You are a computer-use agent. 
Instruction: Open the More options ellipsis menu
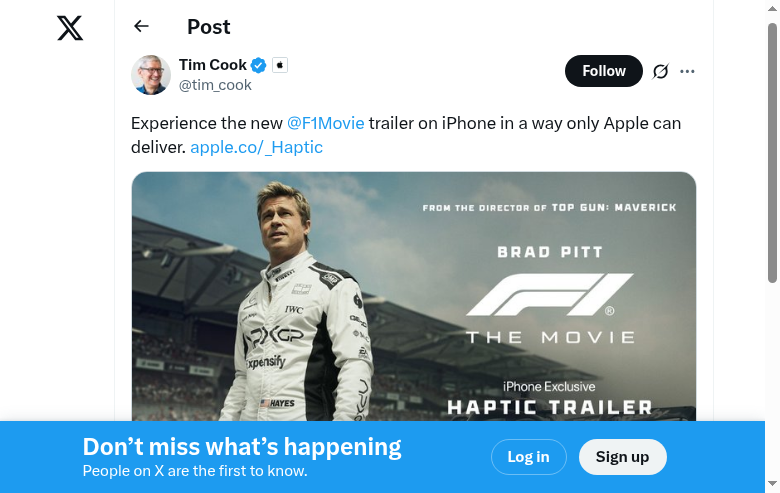click(x=687, y=71)
